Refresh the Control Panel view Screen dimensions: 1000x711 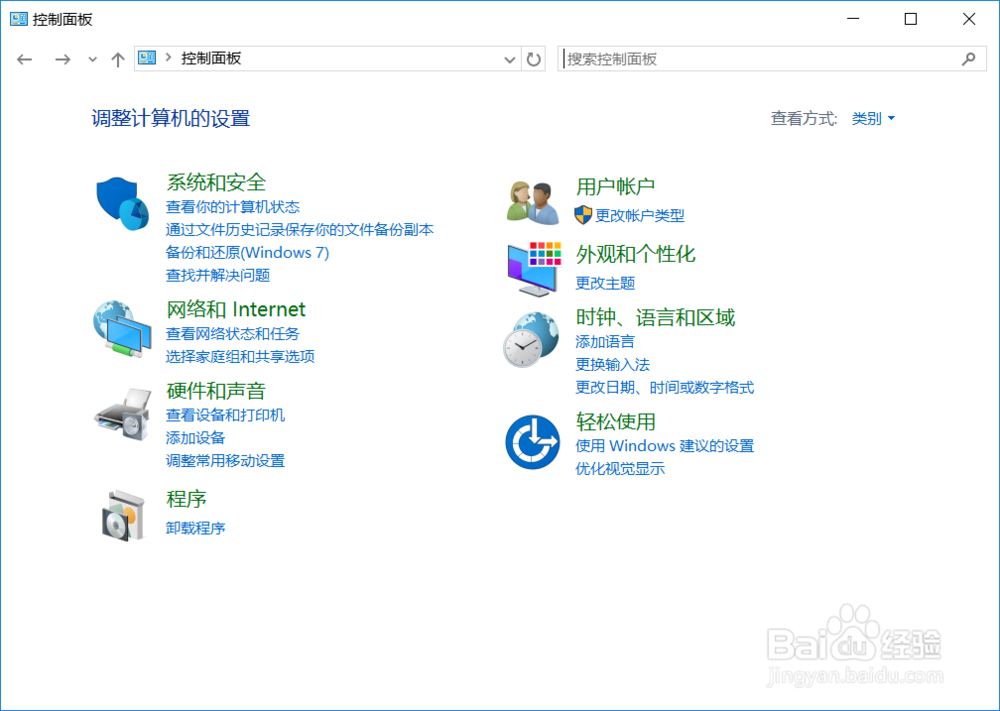coord(533,59)
